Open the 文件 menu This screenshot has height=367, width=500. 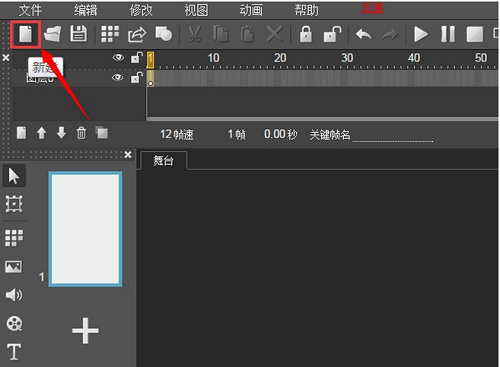point(30,10)
